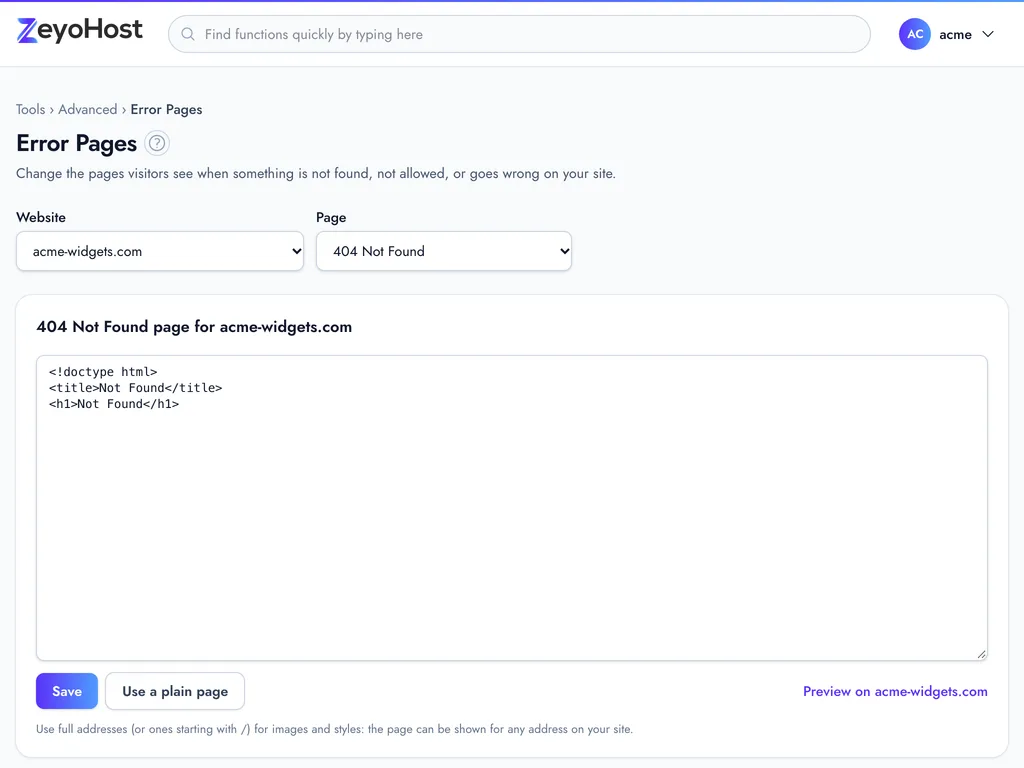Click the Save button
This screenshot has height=768, width=1024.
point(67,691)
